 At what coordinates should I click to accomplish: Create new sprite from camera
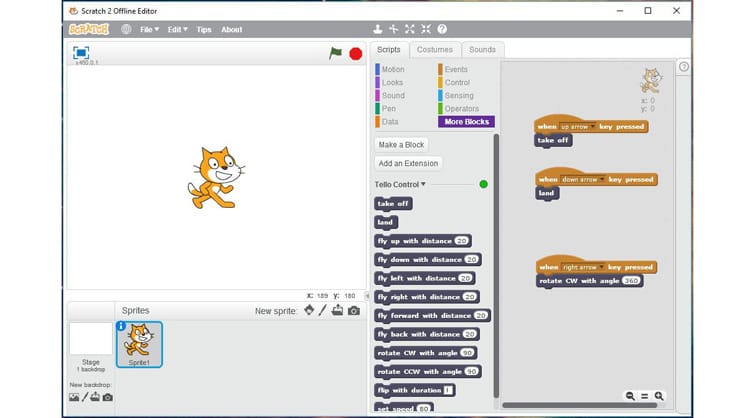click(x=354, y=311)
